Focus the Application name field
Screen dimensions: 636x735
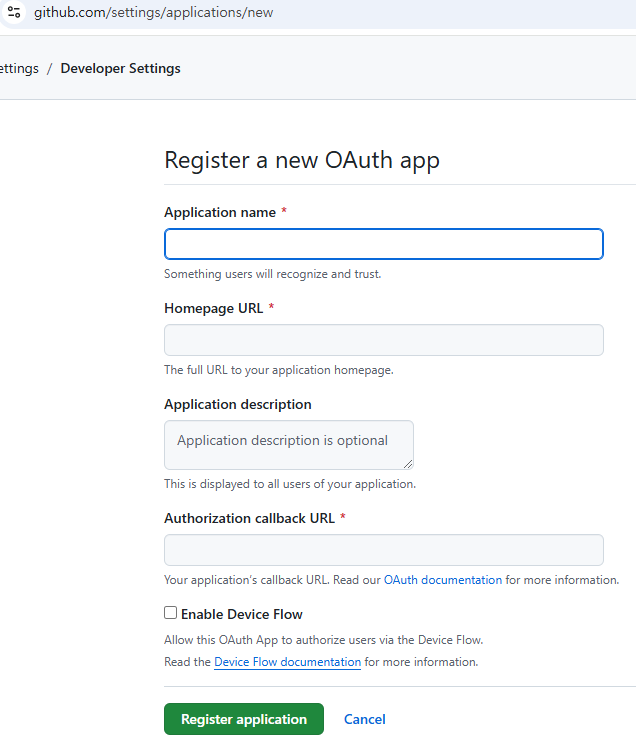point(383,244)
